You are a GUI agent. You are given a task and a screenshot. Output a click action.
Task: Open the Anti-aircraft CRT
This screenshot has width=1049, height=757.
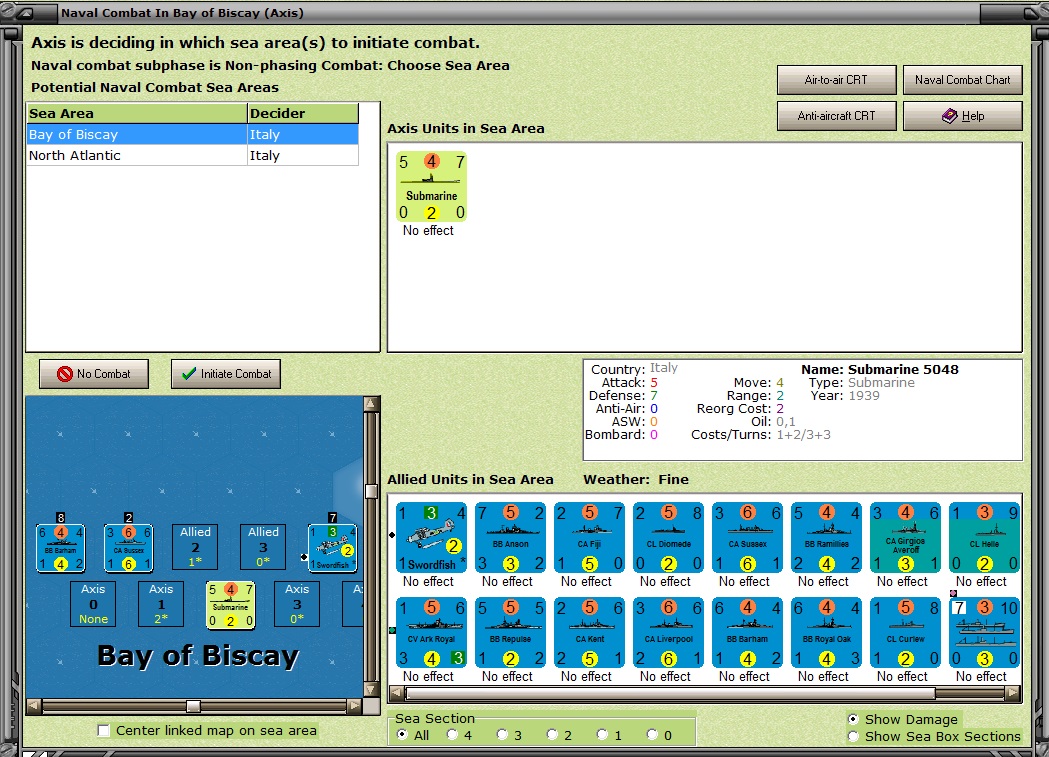836,116
